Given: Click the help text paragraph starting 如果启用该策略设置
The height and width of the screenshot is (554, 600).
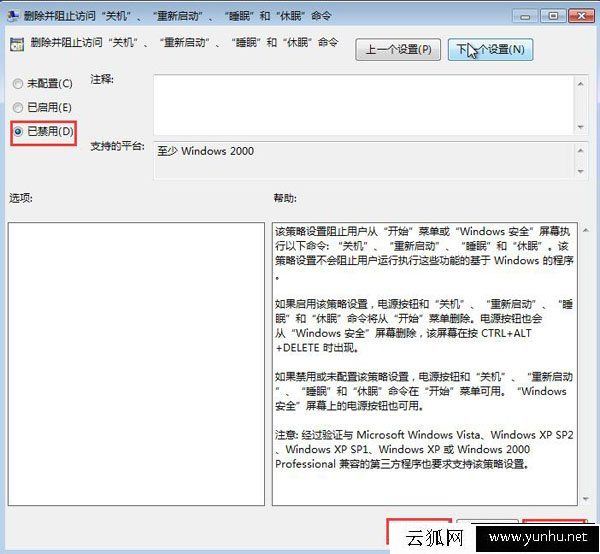Looking at the screenshot, I should [x=424, y=326].
